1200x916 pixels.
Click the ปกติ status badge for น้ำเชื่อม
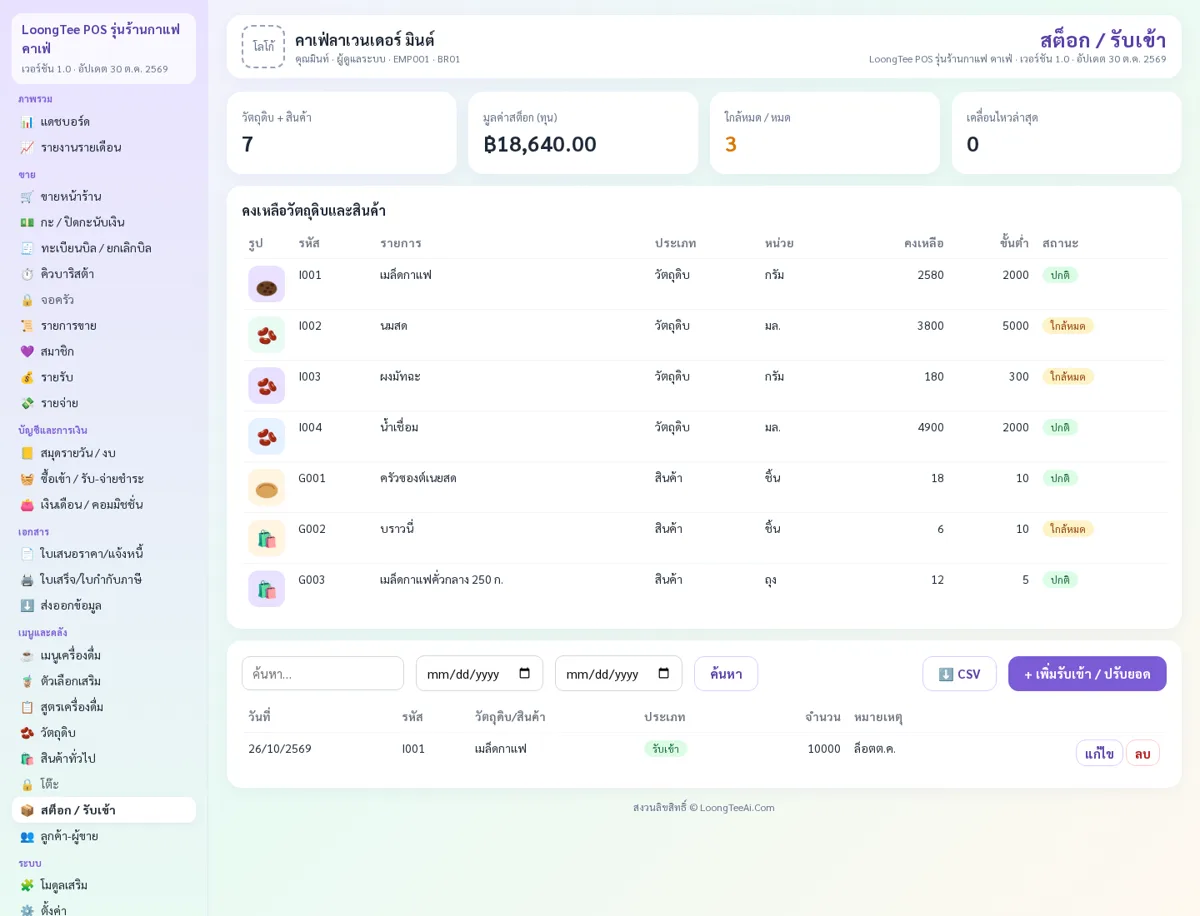pyautogui.click(x=1060, y=428)
